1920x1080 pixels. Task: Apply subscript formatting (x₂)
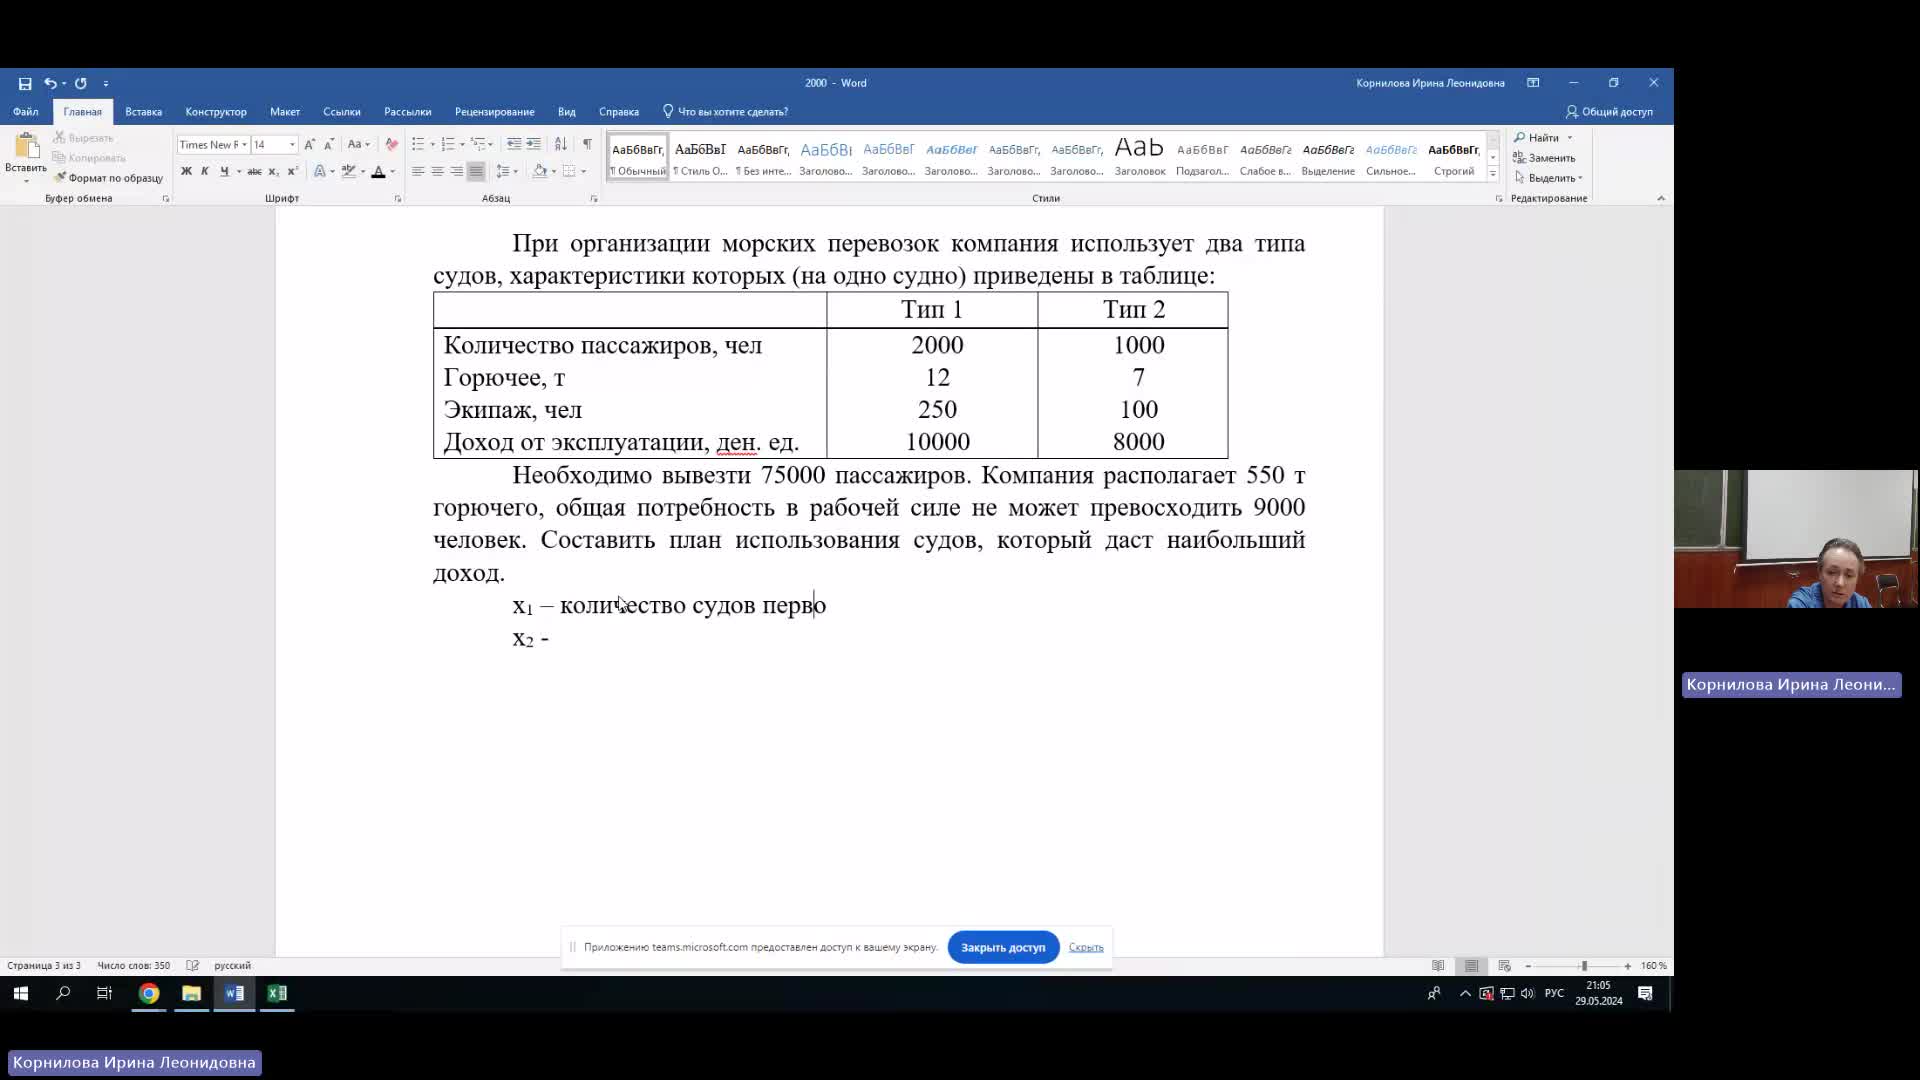click(273, 171)
